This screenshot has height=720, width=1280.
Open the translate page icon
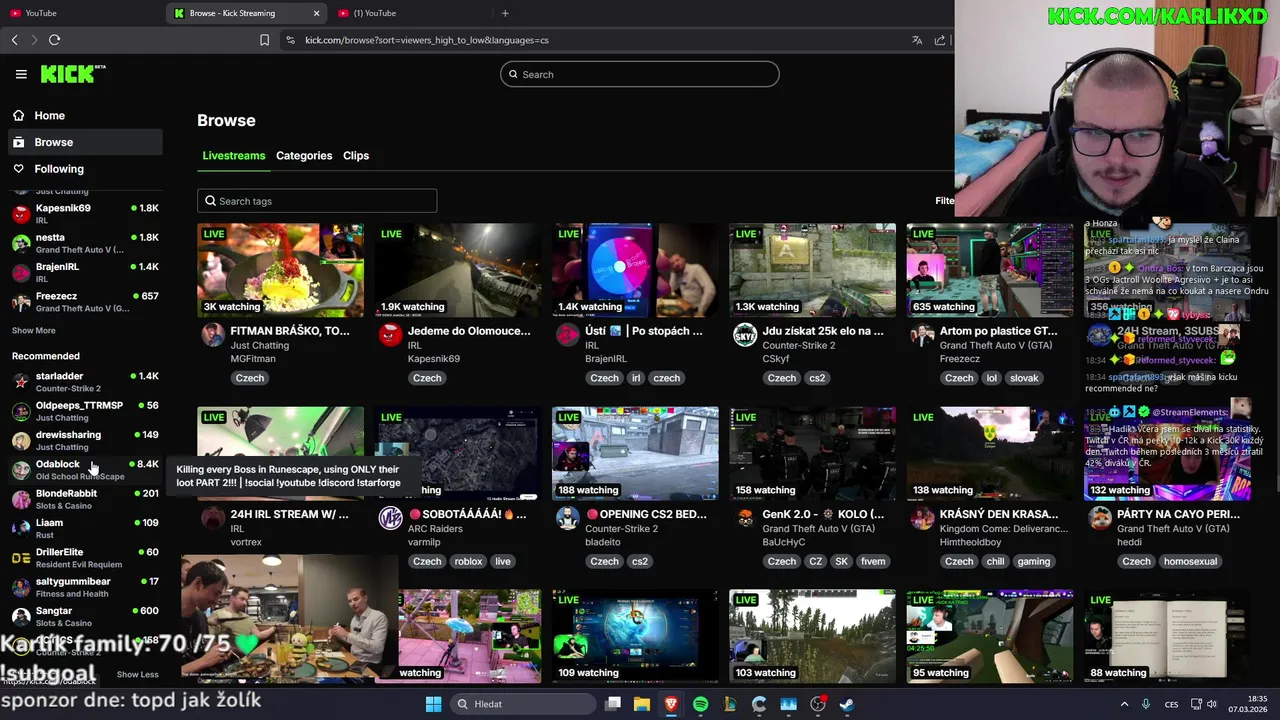tap(917, 40)
